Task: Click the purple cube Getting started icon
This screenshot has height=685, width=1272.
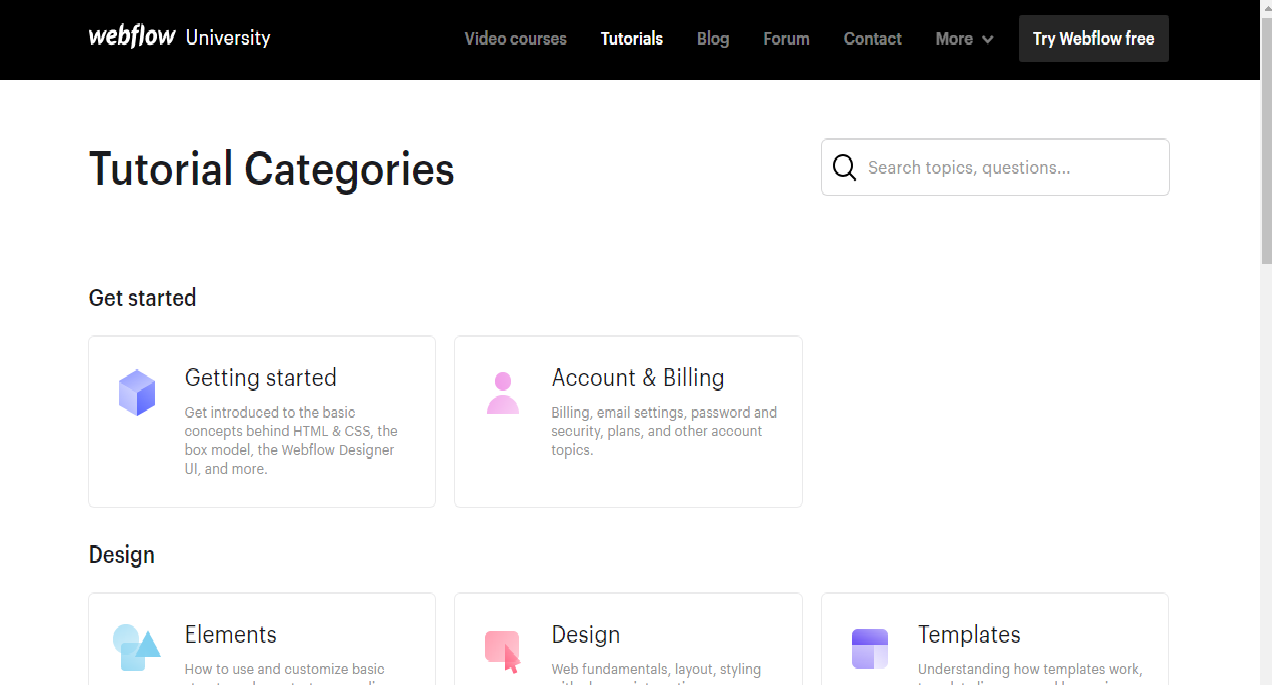Action: coord(137,392)
